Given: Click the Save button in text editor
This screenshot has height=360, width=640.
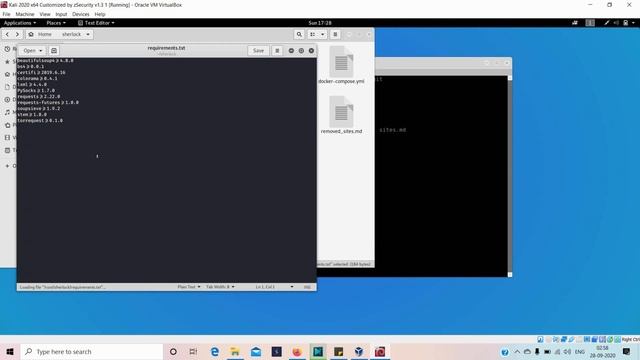Looking at the screenshot, I should point(258,51).
